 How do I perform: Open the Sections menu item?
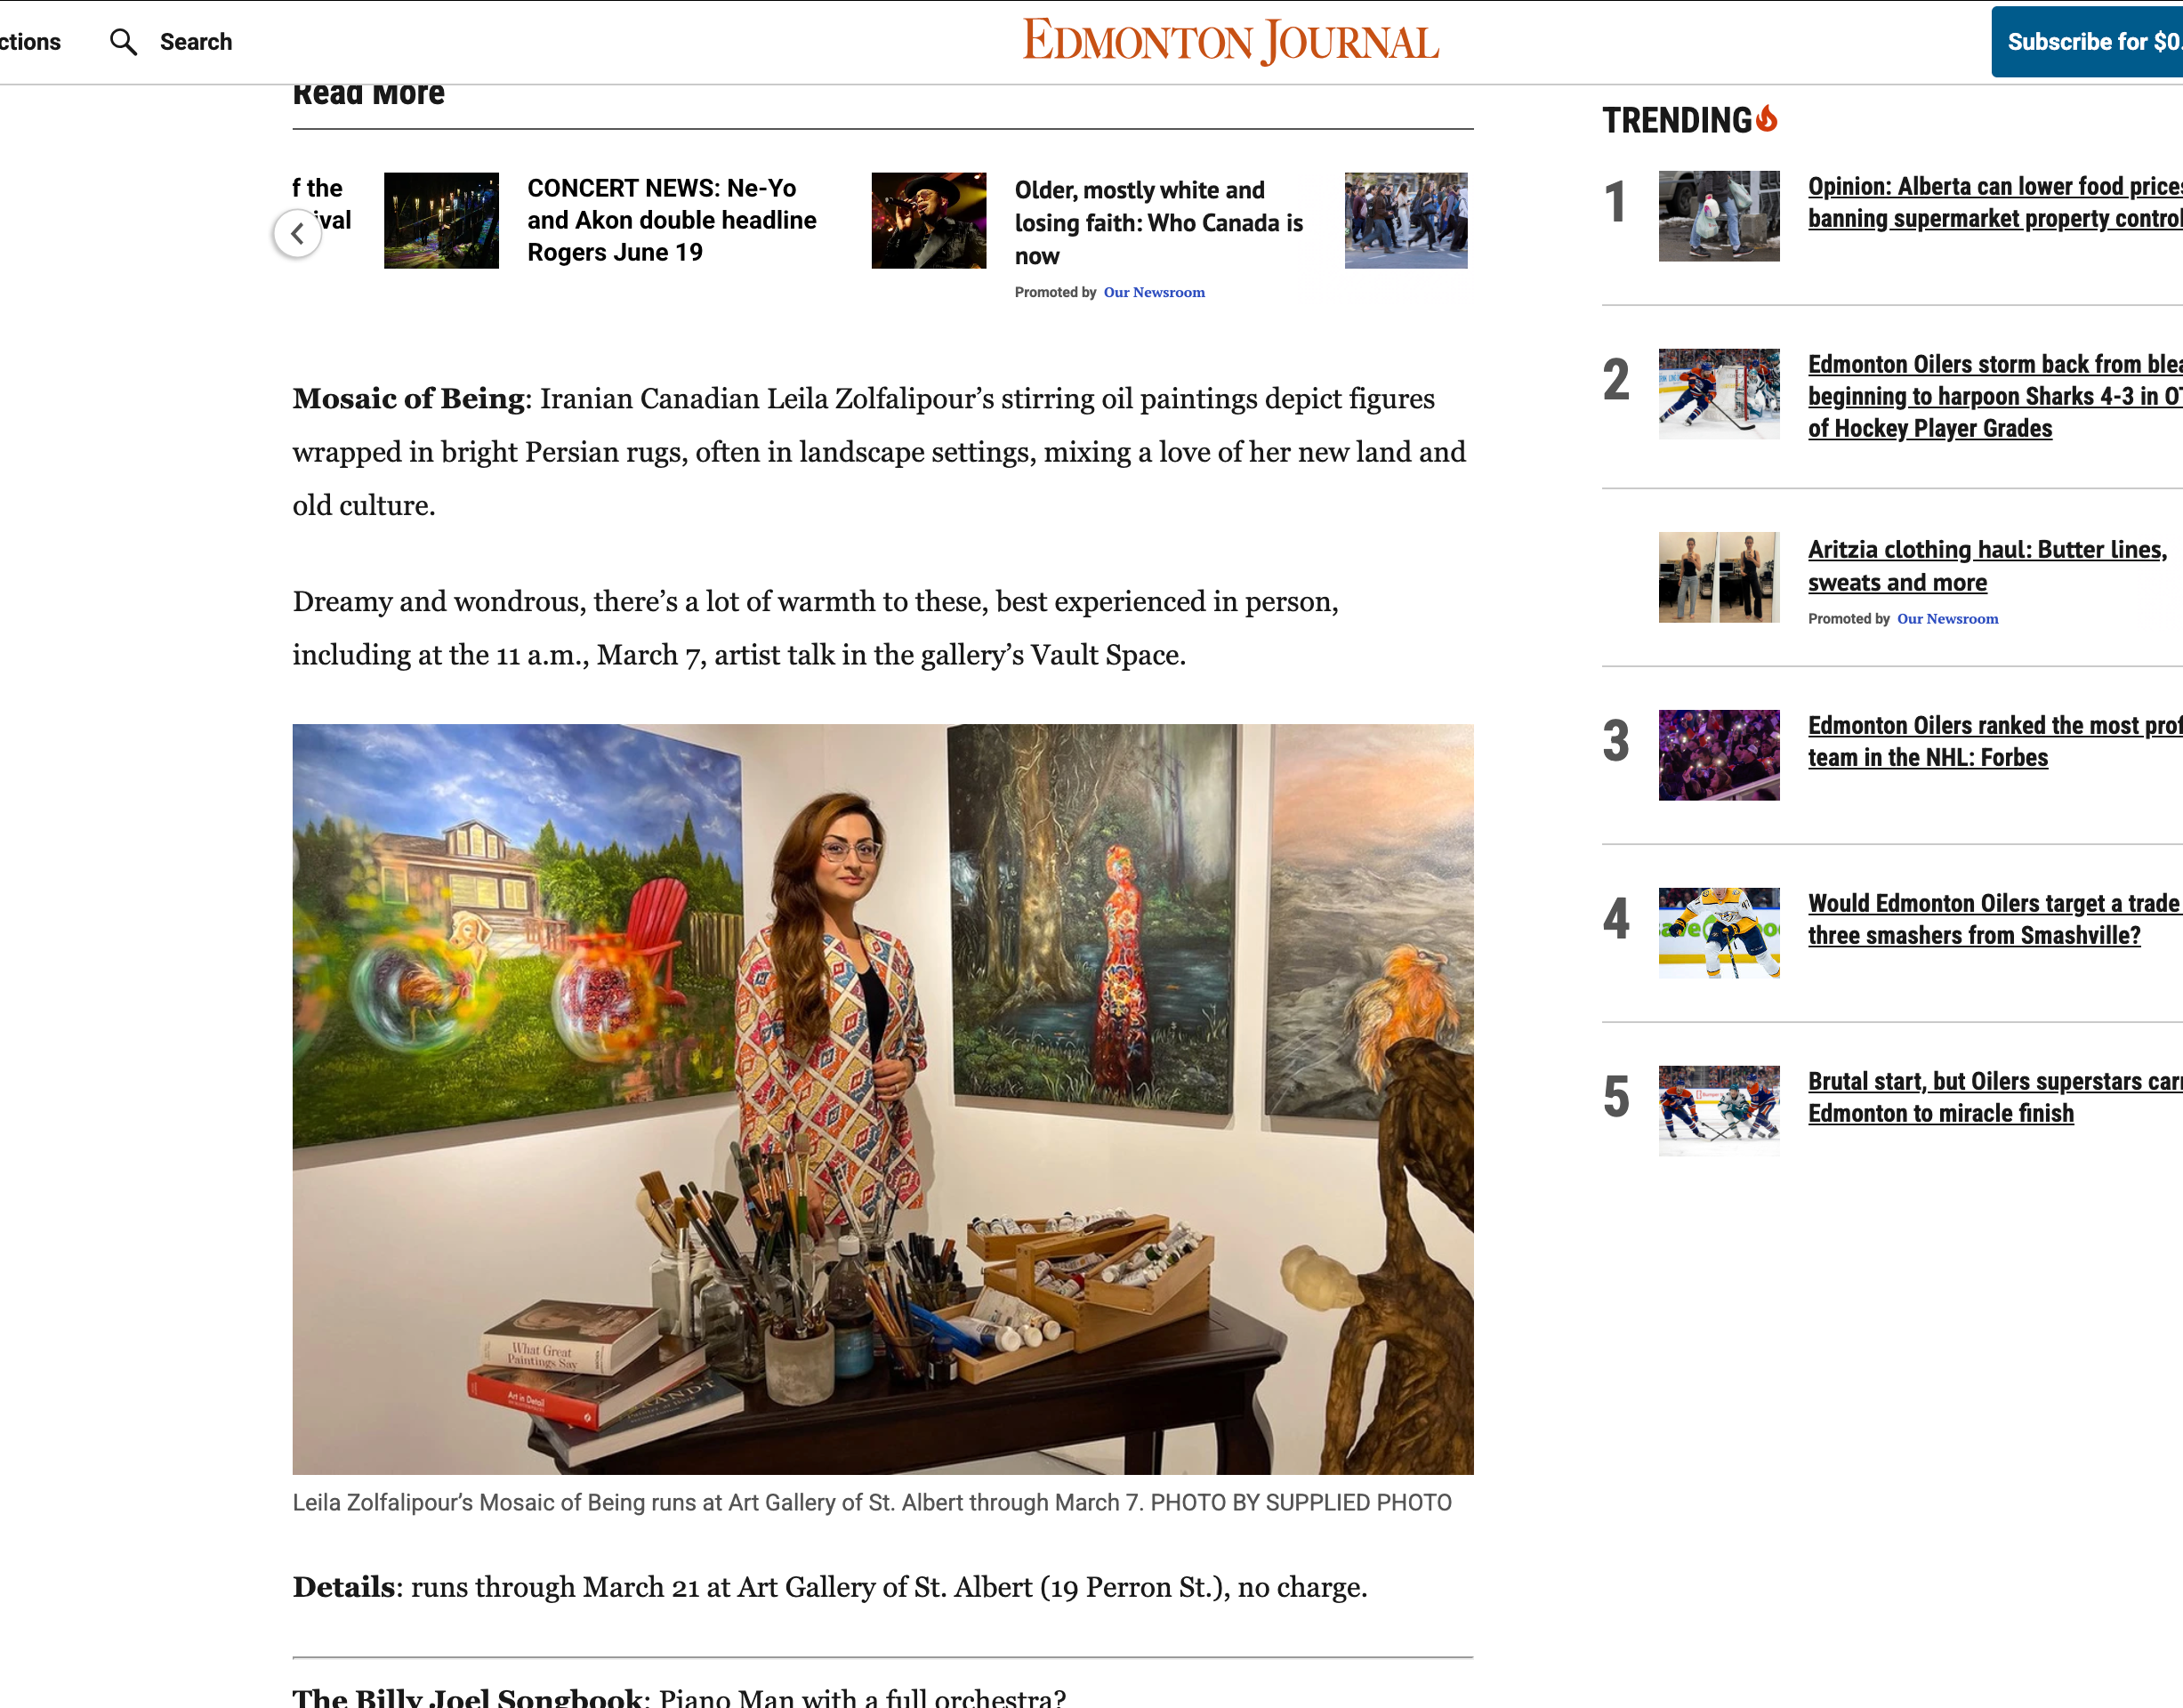[30, 42]
